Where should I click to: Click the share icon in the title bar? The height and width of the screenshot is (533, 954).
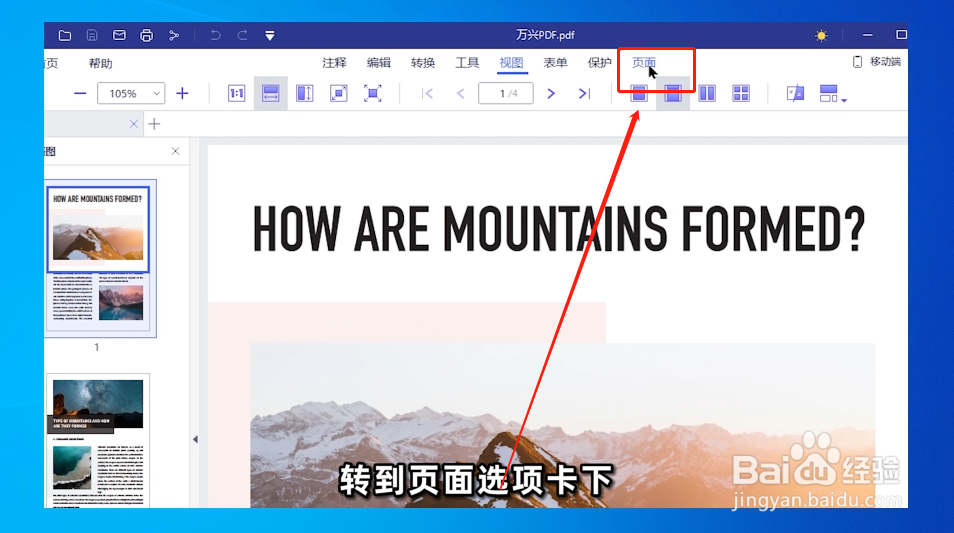(174, 35)
